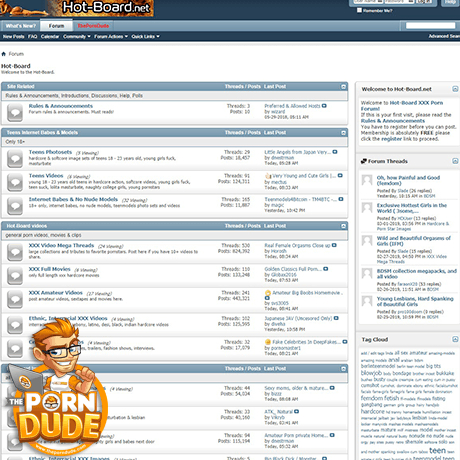Open Preferred & Allowed Hosts thread
Screen dimensions: 460x460
pos(292,106)
